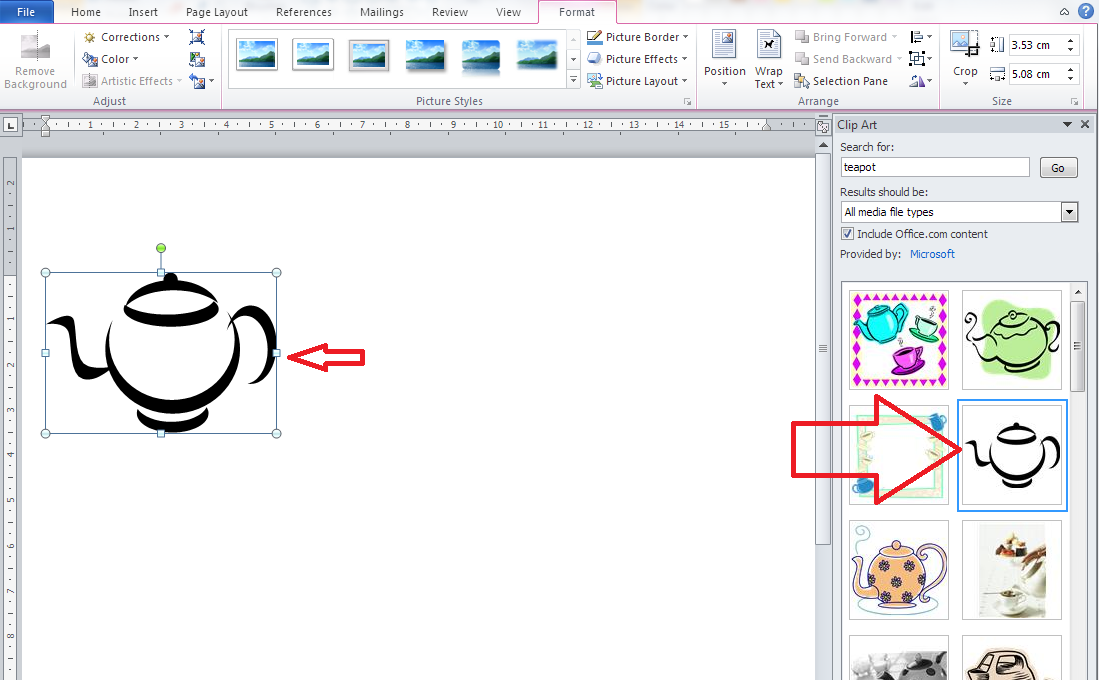This screenshot has height=680, width=1099.
Task: Click the Microsoft provider link
Action: (x=932, y=254)
